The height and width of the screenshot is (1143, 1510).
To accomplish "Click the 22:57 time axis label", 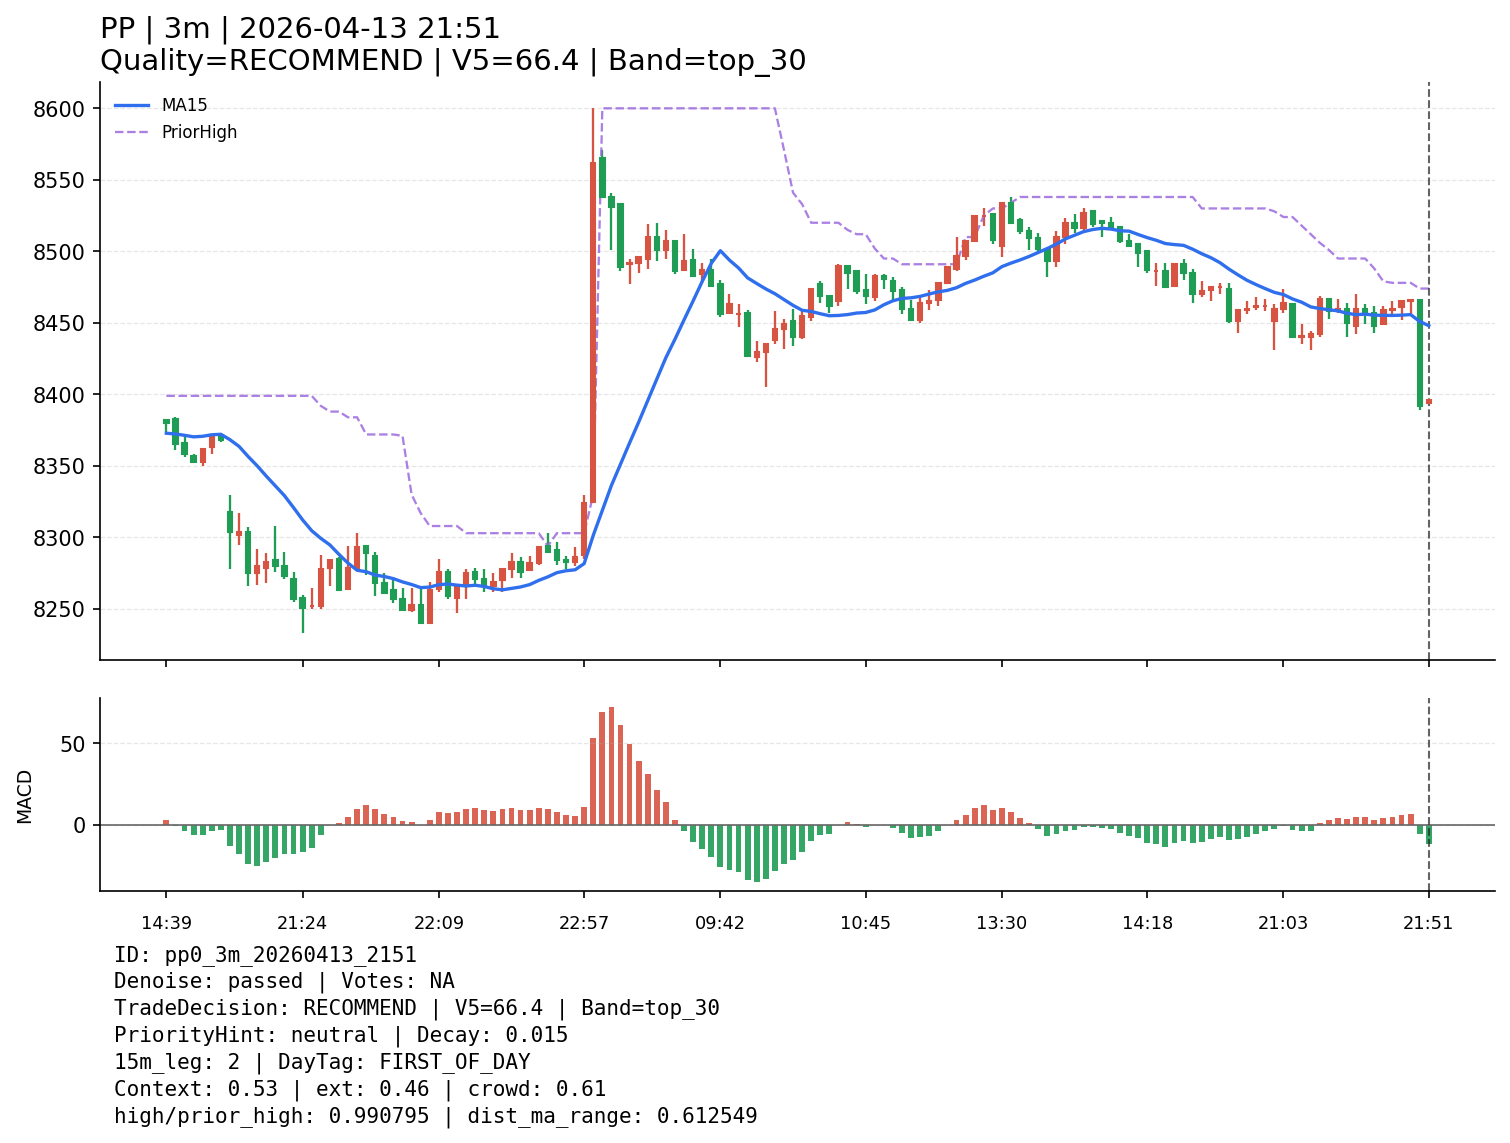I will 584,923.
